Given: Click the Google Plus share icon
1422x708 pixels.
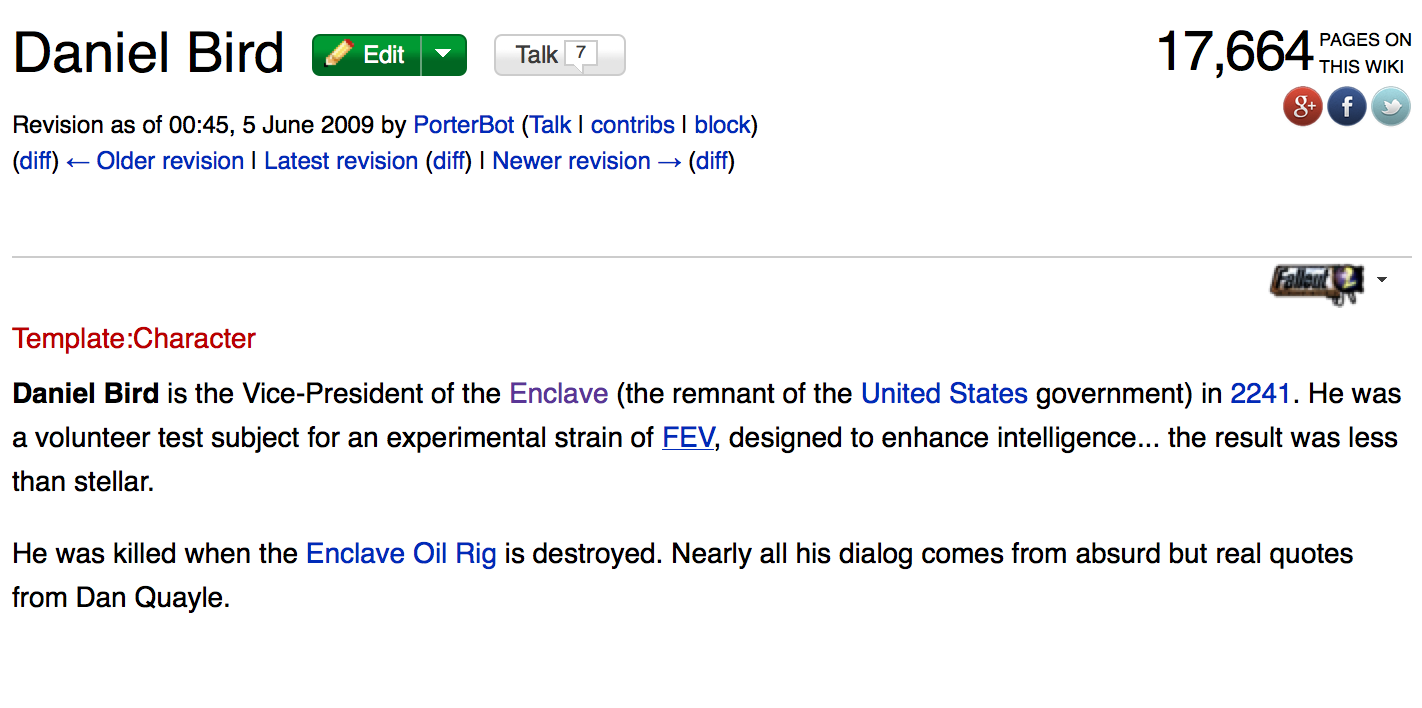Looking at the screenshot, I should [x=1303, y=106].
